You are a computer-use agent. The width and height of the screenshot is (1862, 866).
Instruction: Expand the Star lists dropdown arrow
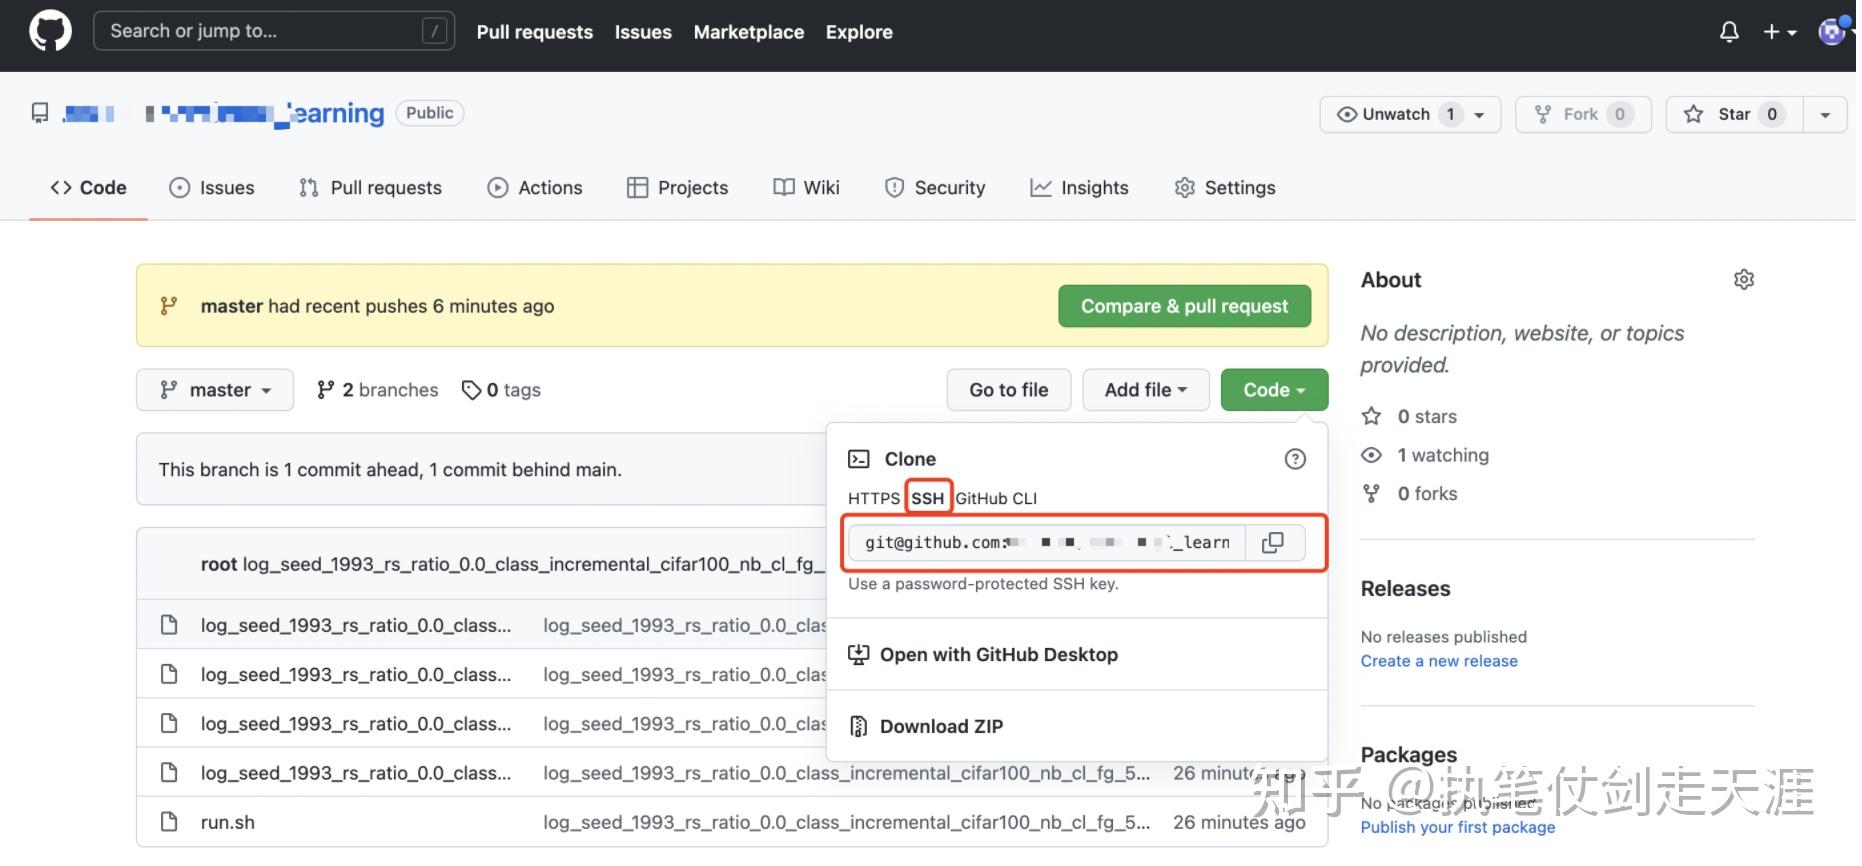[x=1824, y=114]
